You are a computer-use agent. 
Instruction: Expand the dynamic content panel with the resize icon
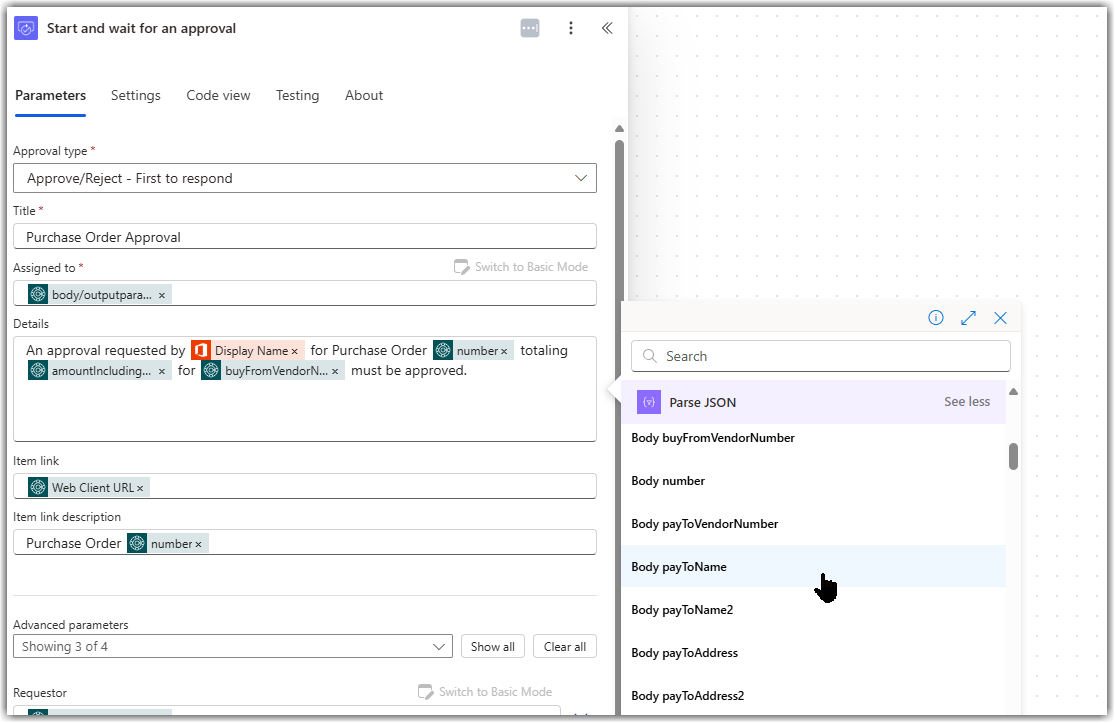pos(968,317)
